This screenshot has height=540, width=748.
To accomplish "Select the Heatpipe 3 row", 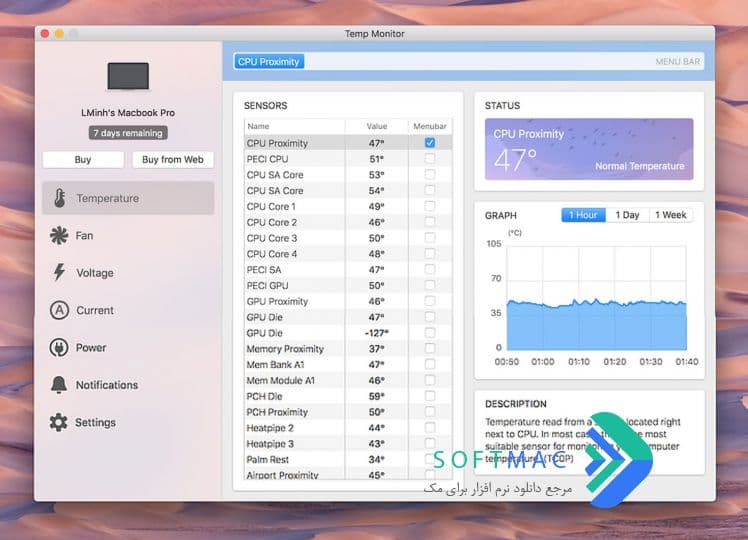I will click(x=348, y=444).
